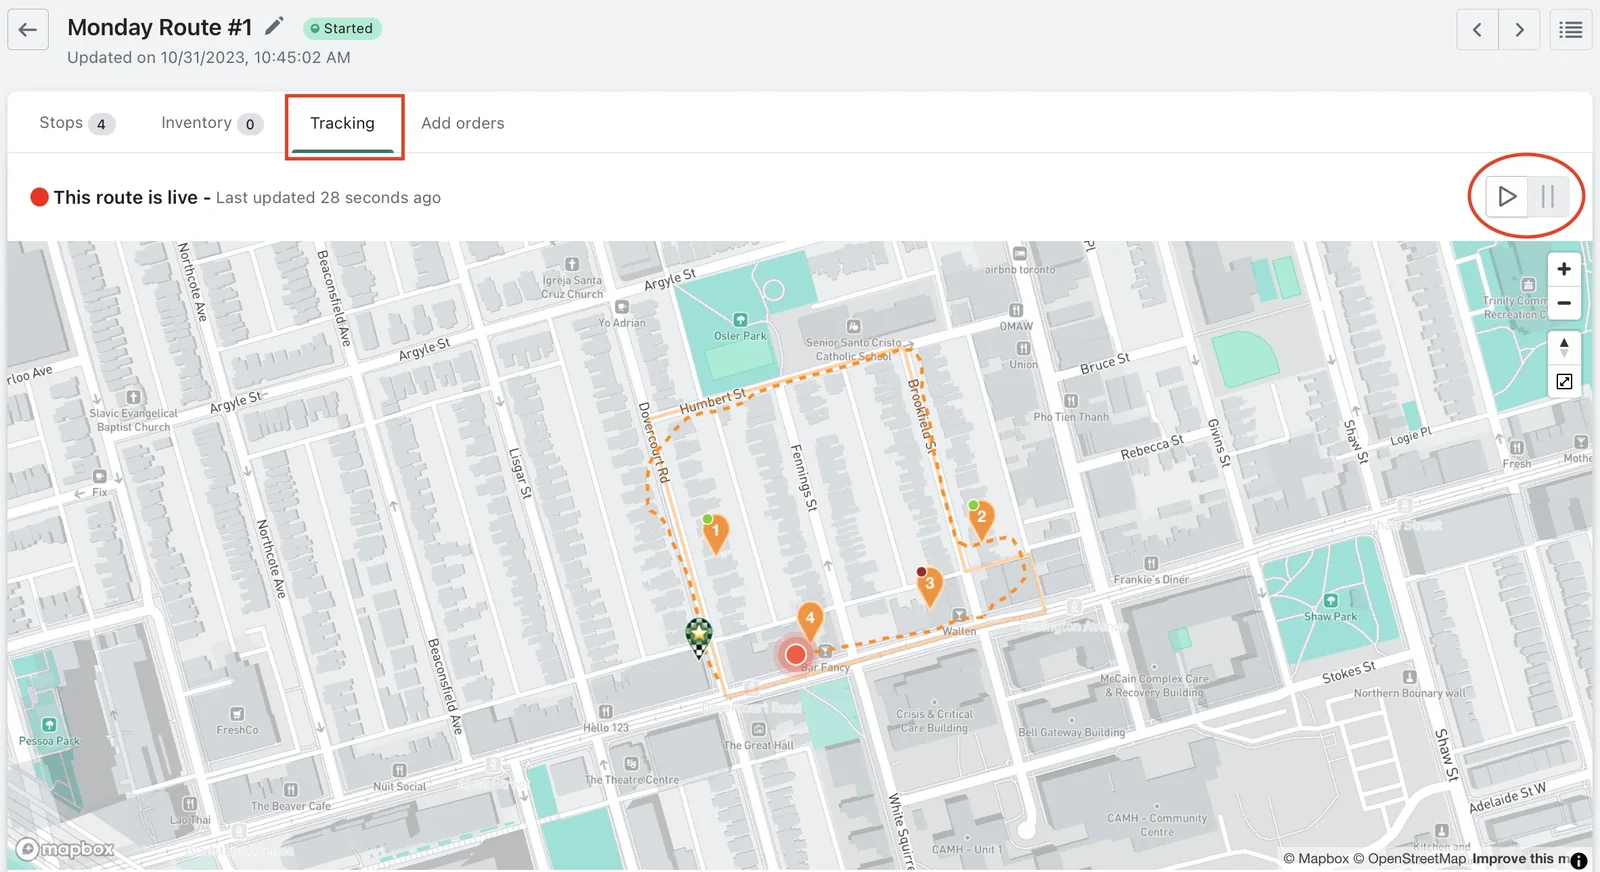Click the Frankie's Diner map label
Viewport: 1600px width, 872px height.
tap(1151, 580)
